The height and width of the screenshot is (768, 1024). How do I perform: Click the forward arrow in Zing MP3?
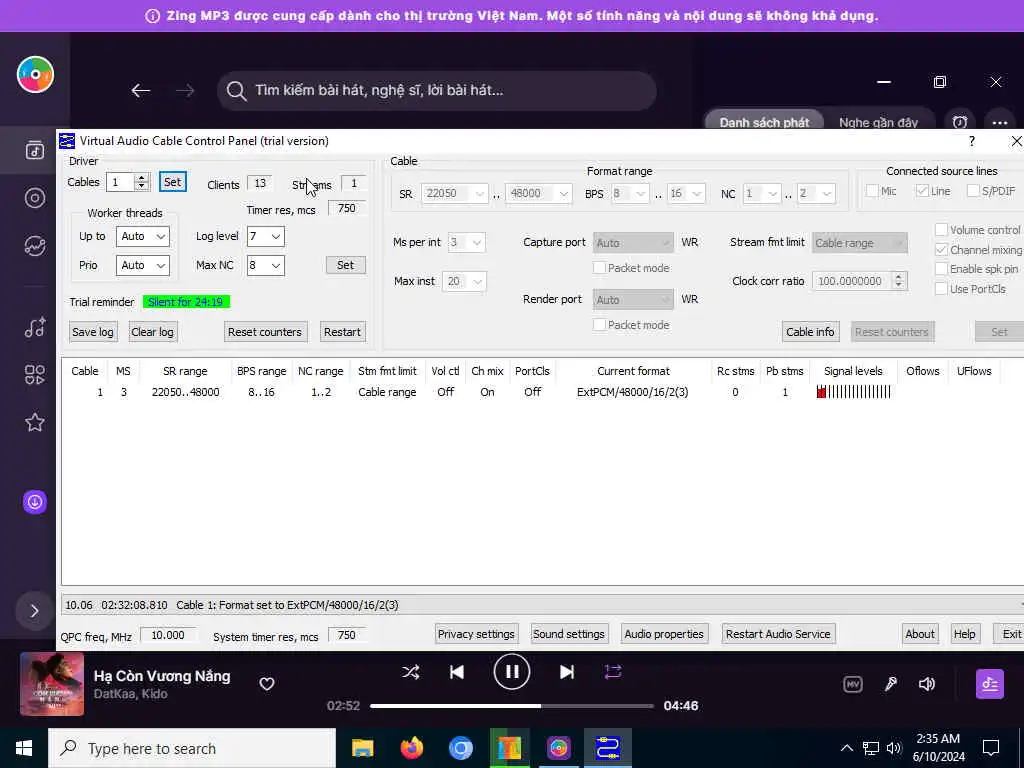(185, 90)
